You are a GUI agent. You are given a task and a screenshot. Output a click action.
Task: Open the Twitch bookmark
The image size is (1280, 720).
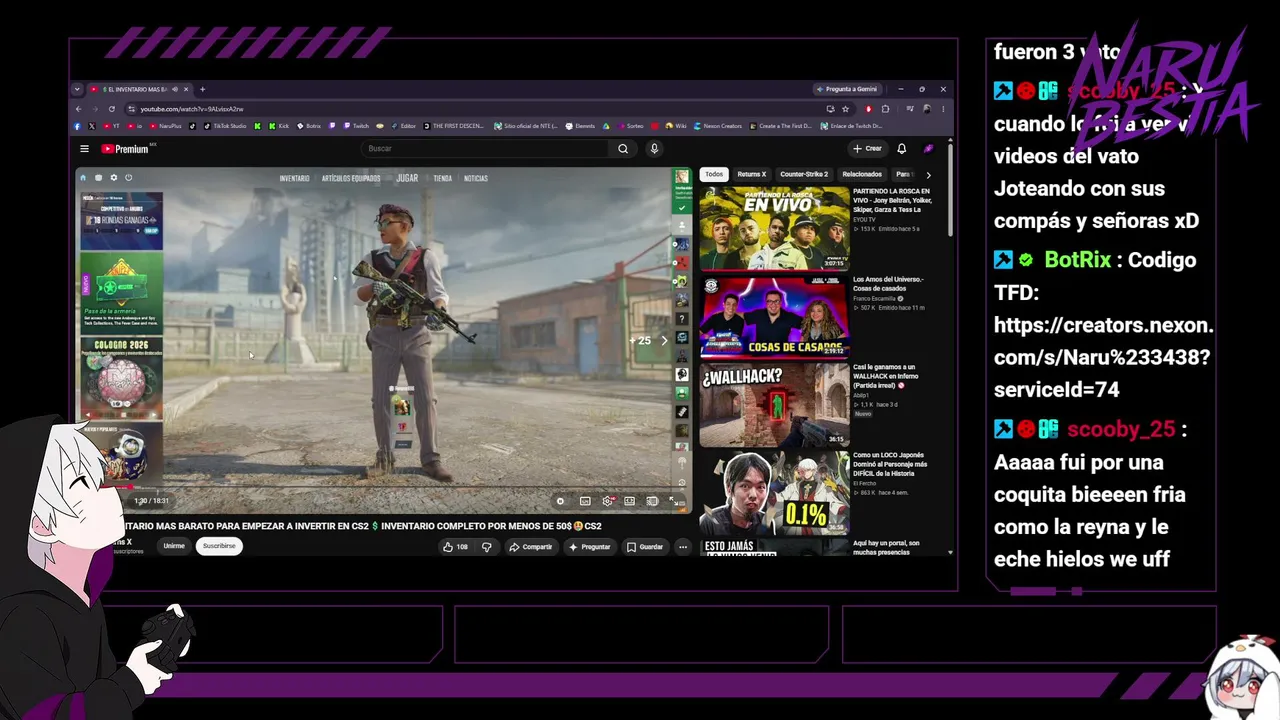tap(356, 126)
